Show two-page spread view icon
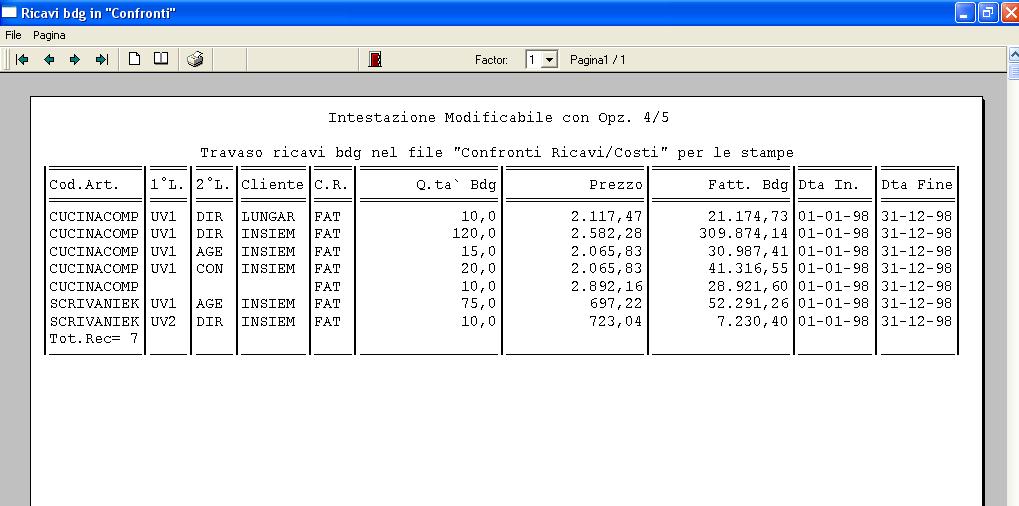Screen dimensions: 1019x506 161,59
